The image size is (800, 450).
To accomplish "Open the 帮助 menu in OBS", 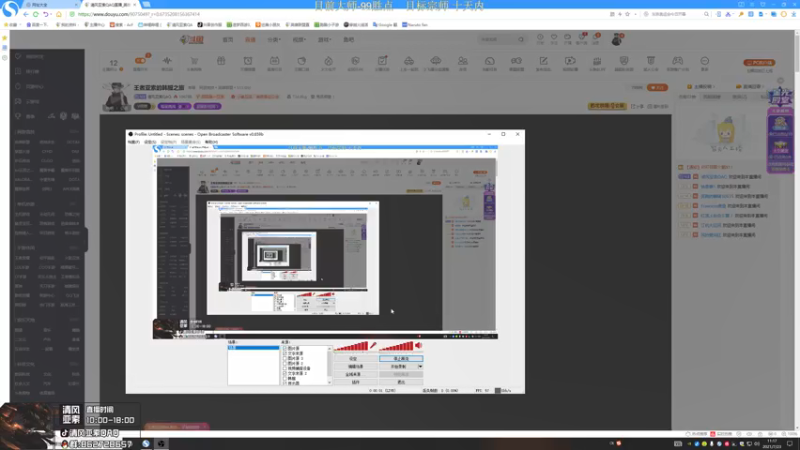I will pos(211,142).
